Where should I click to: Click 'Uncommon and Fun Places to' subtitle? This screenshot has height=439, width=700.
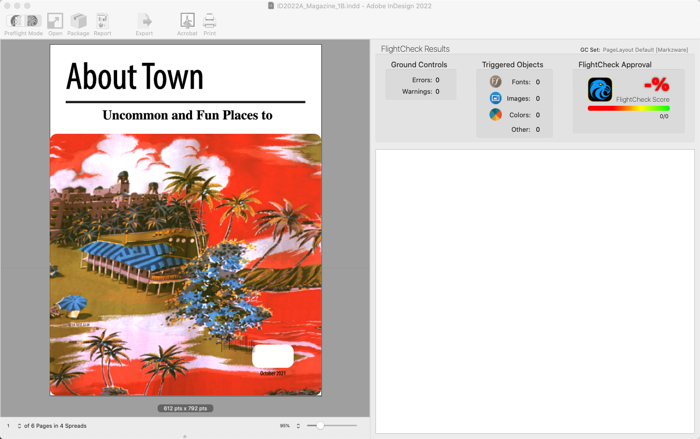pos(188,115)
